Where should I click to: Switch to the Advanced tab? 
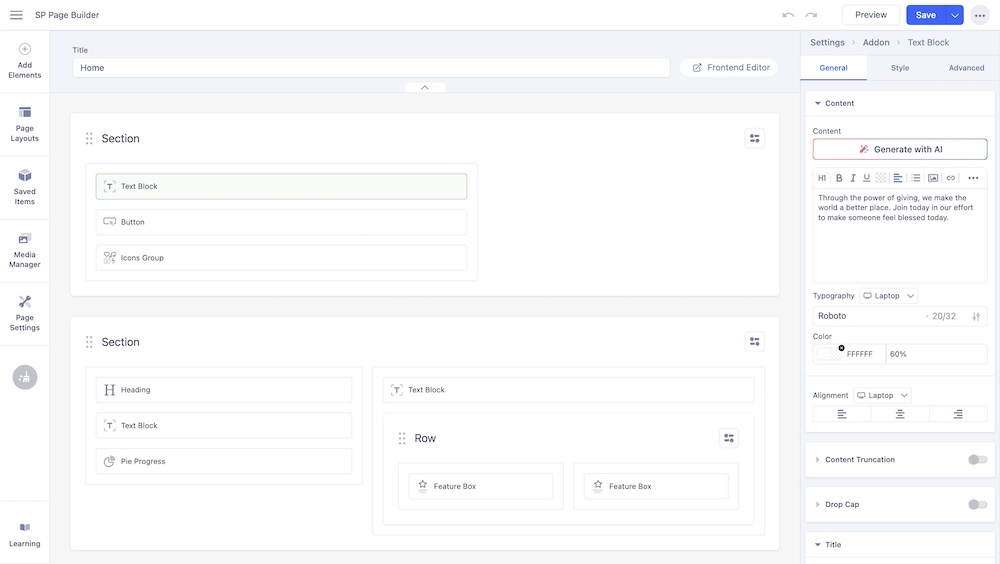966,68
